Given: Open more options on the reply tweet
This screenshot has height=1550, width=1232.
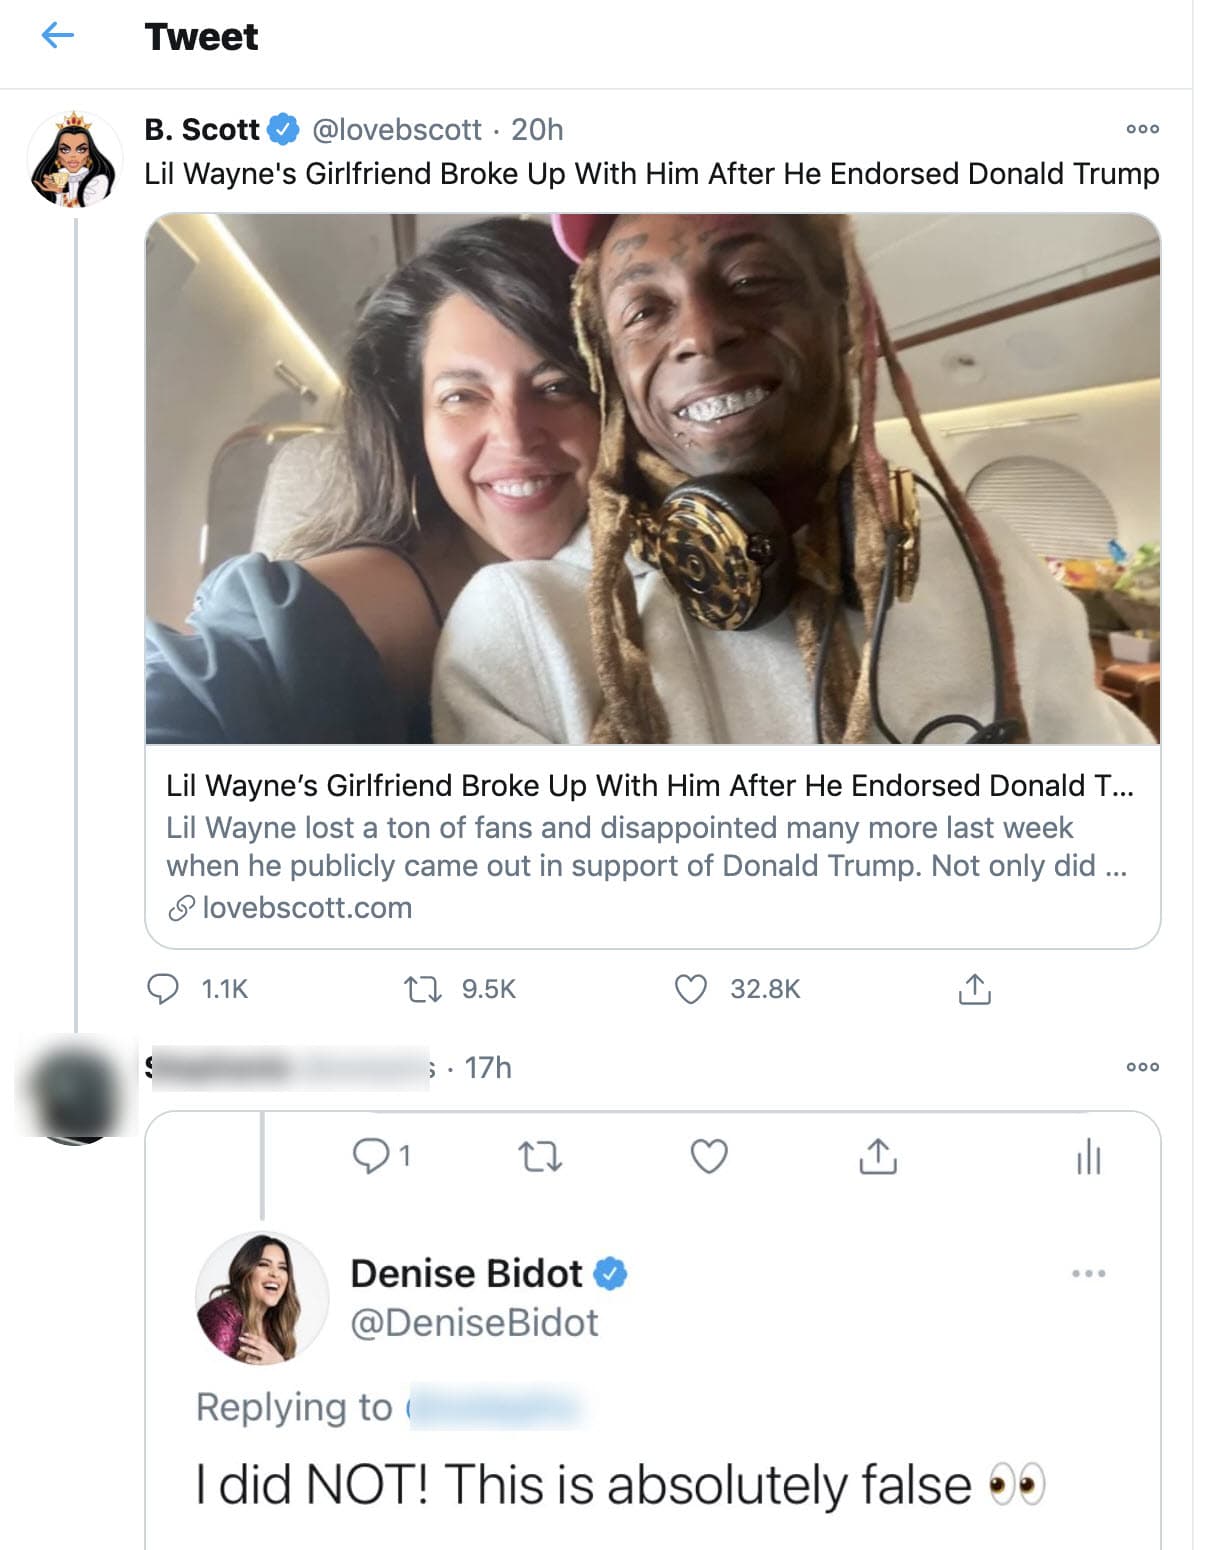Looking at the screenshot, I should click(x=1142, y=1066).
